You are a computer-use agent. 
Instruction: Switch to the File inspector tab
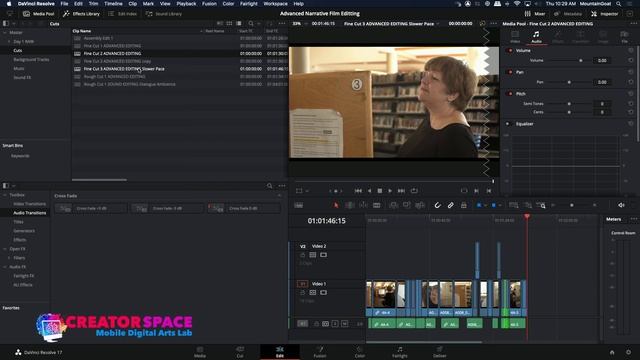[x=624, y=37]
